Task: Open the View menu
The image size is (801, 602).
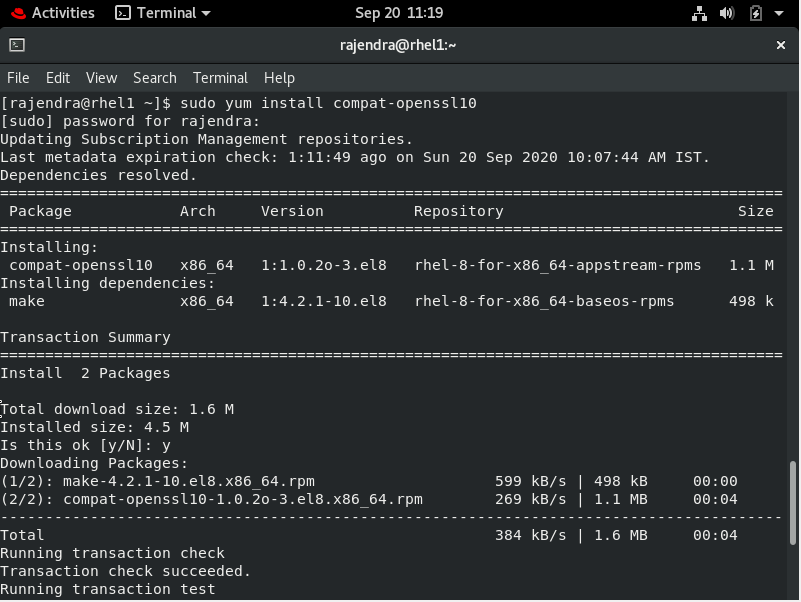Action: [101, 77]
